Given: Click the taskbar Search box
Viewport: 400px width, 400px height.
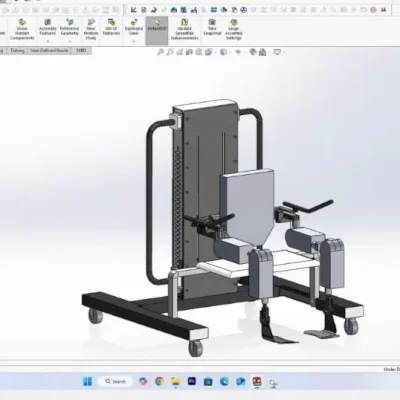Looking at the screenshot, I should coord(115,381).
